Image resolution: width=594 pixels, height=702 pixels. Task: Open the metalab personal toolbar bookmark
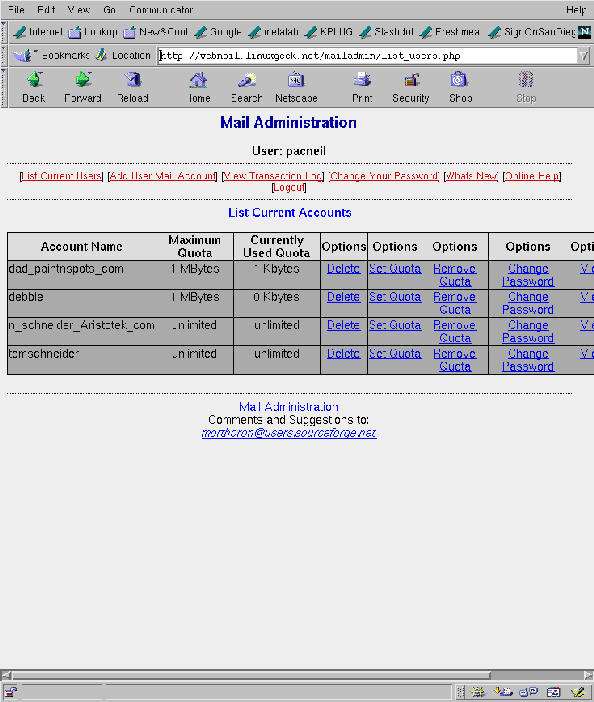click(273, 32)
